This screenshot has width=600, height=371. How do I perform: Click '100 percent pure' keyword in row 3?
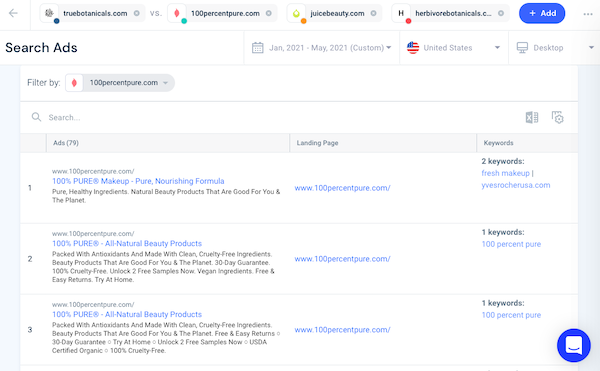pos(511,315)
